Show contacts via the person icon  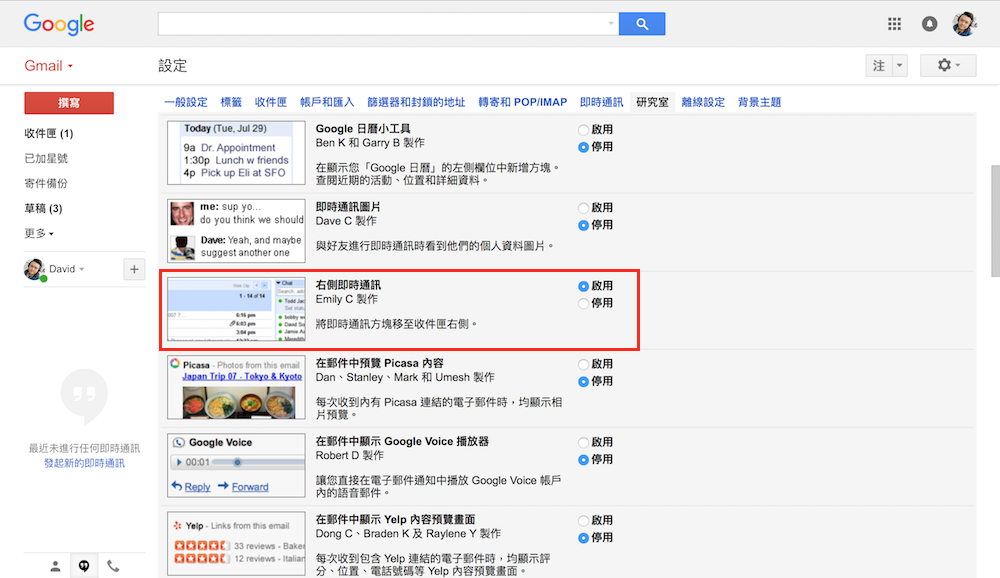tap(56, 566)
